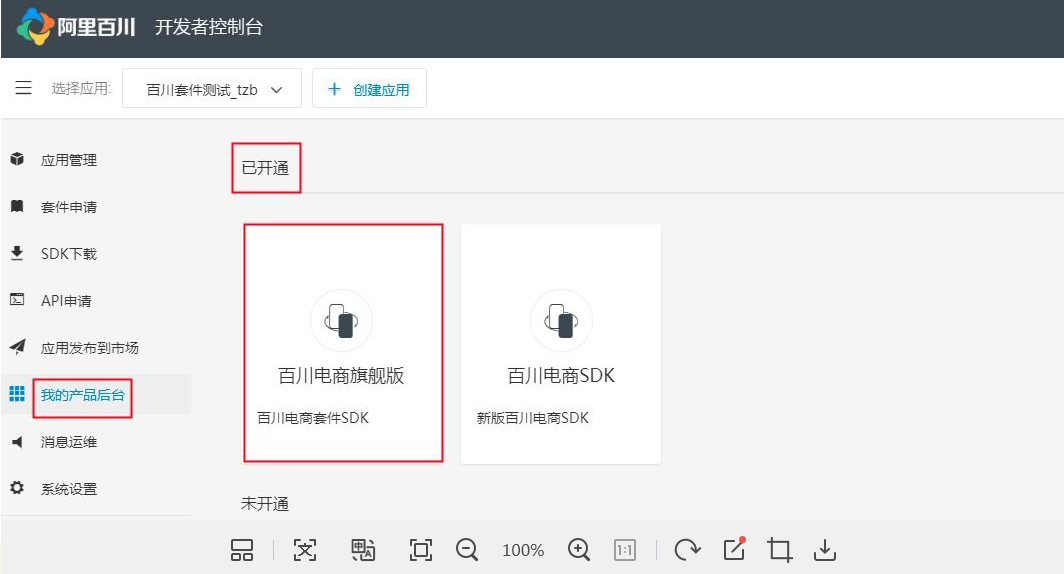
Task: Click the 100% zoom level text
Action: [x=523, y=550]
